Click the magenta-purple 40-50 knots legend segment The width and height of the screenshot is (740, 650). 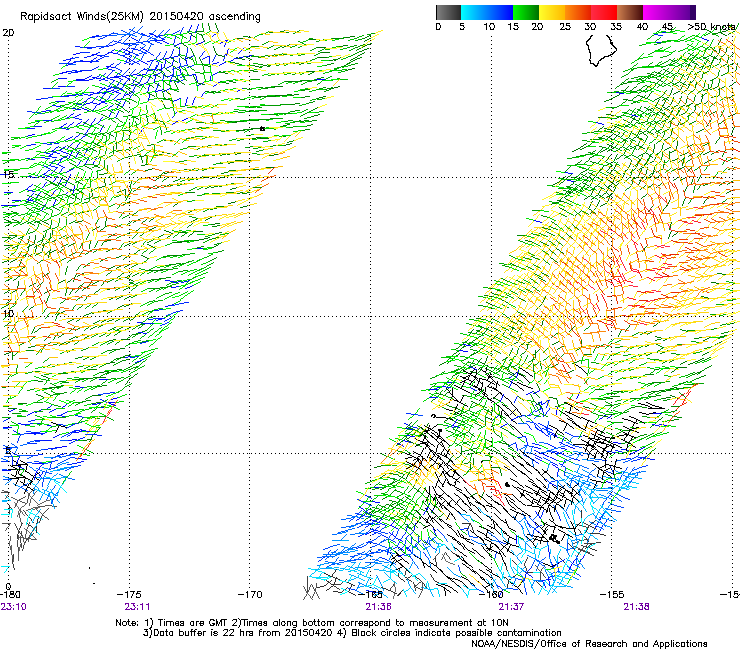(669, 12)
